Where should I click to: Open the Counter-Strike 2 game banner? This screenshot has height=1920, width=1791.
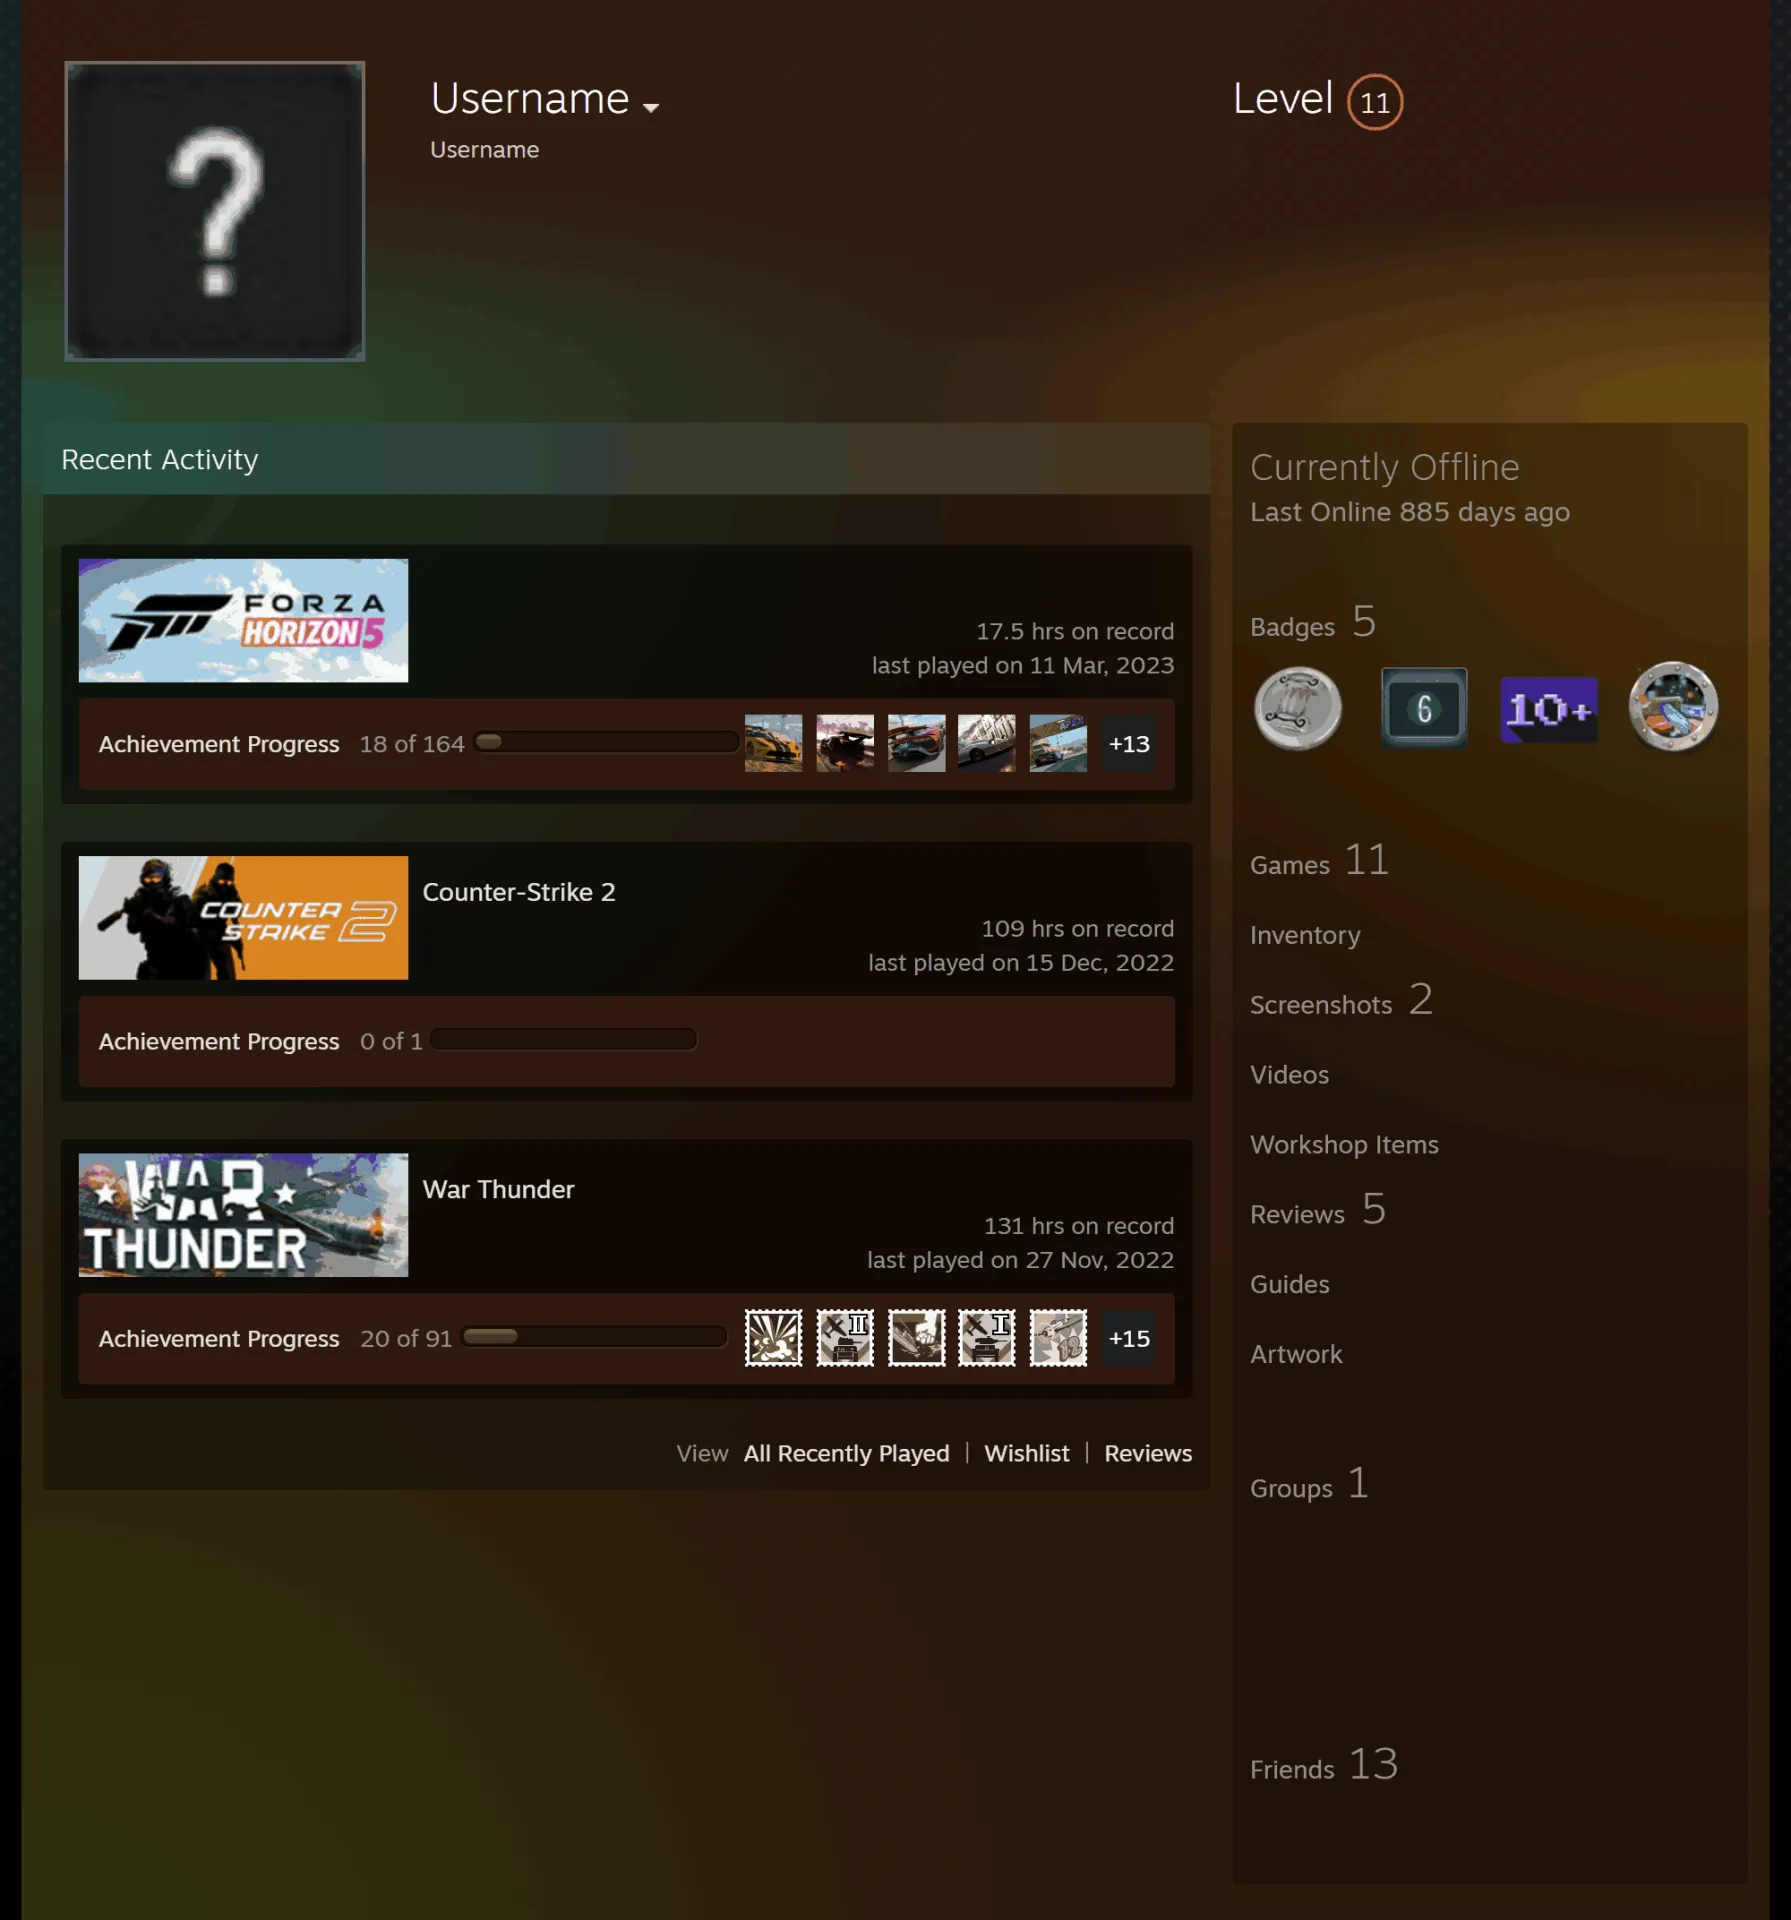[243, 917]
